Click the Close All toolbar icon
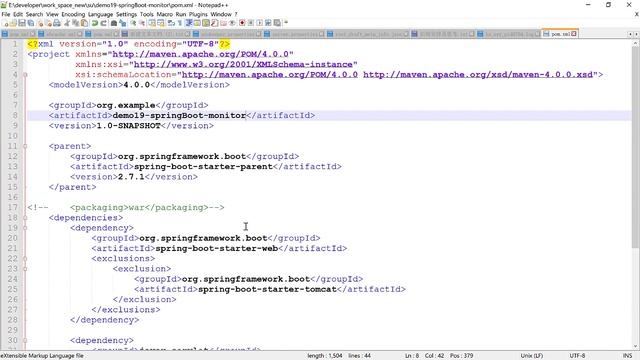Screen dimensions: 640x360 pyautogui.click(x=49, y=23)
